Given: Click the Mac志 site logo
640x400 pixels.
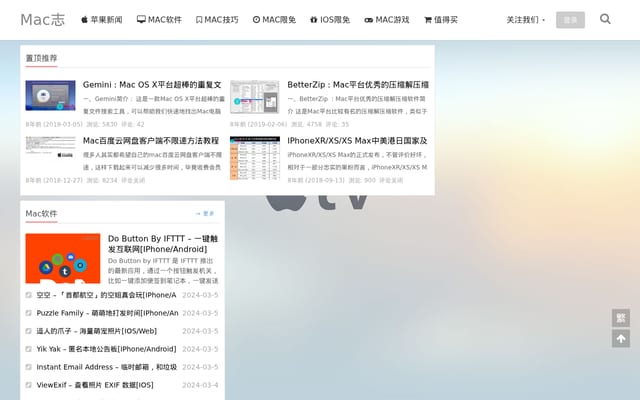Looking at the screenshot, I should tap(42, 20).
